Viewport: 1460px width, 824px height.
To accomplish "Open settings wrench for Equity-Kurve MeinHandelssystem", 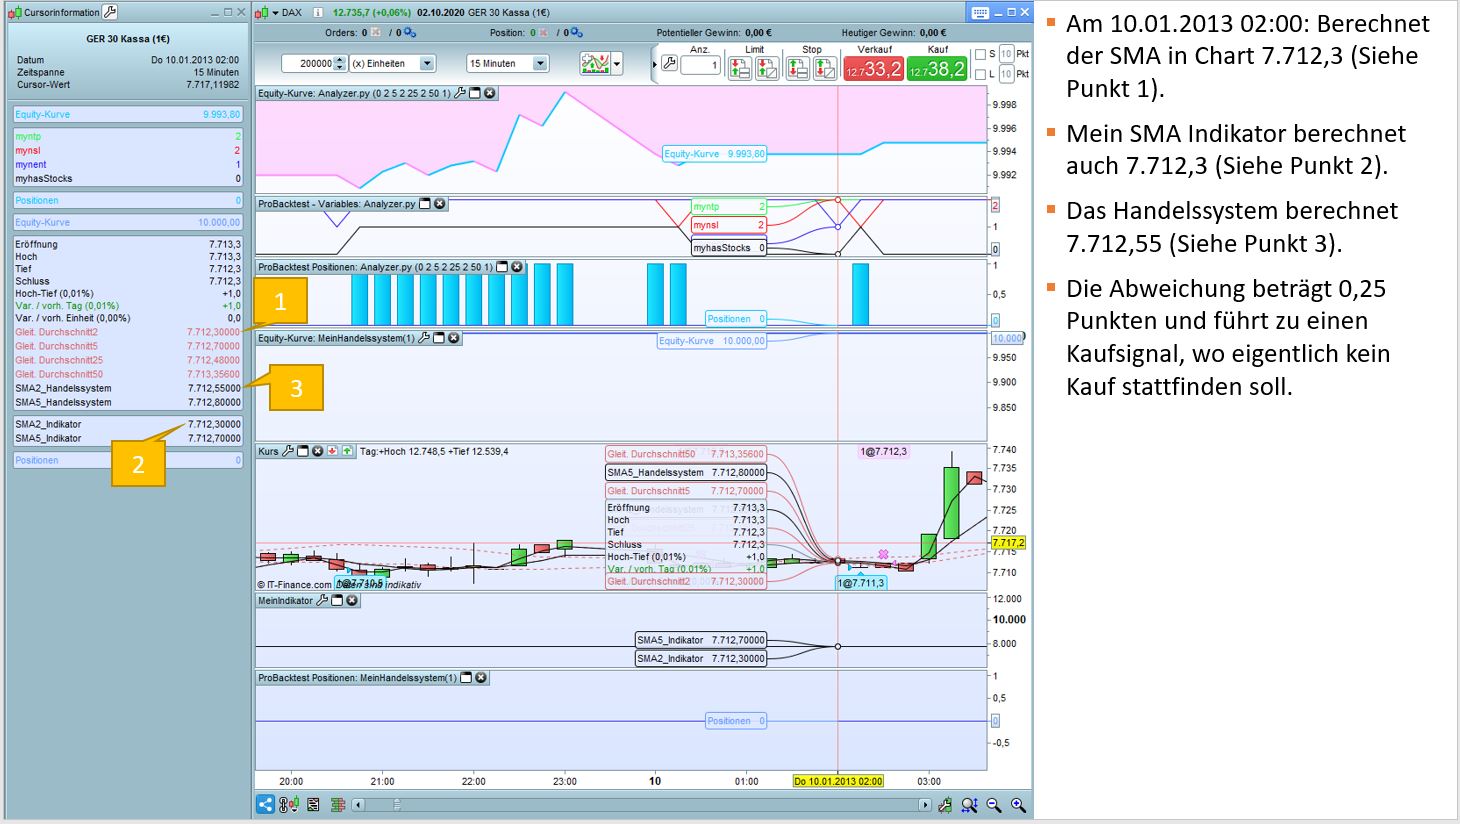I will click(x=424, y=338).
